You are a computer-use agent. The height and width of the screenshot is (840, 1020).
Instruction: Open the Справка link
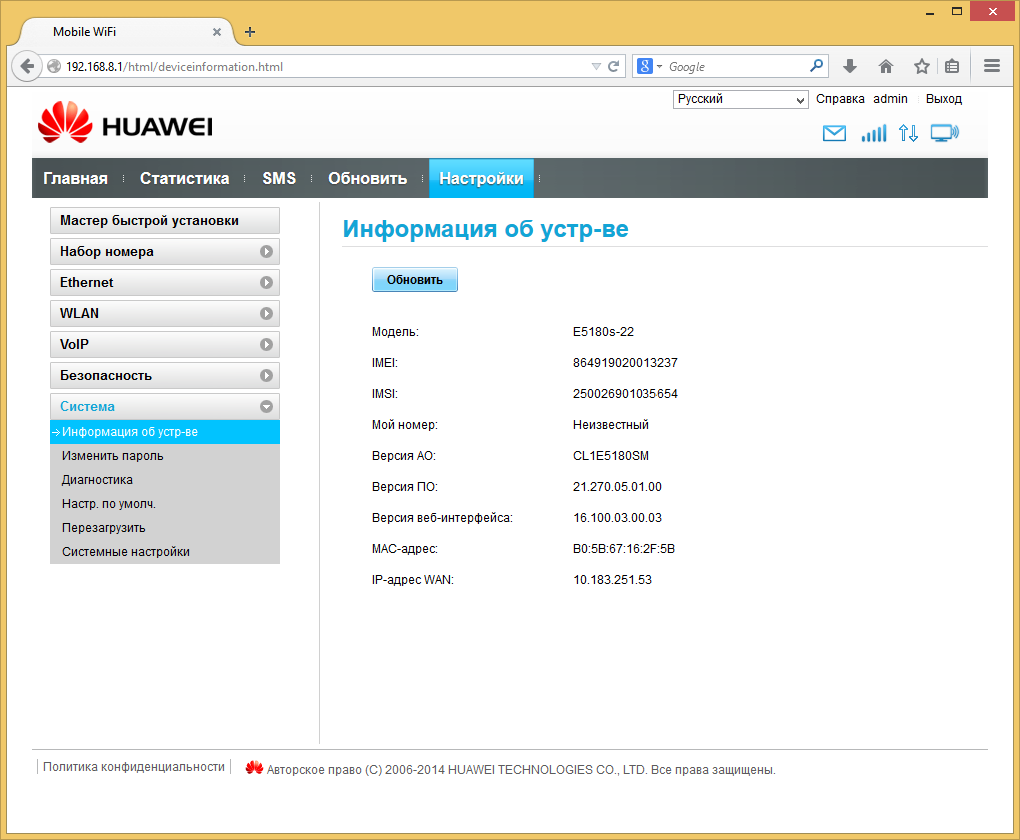tap(840, 99)
